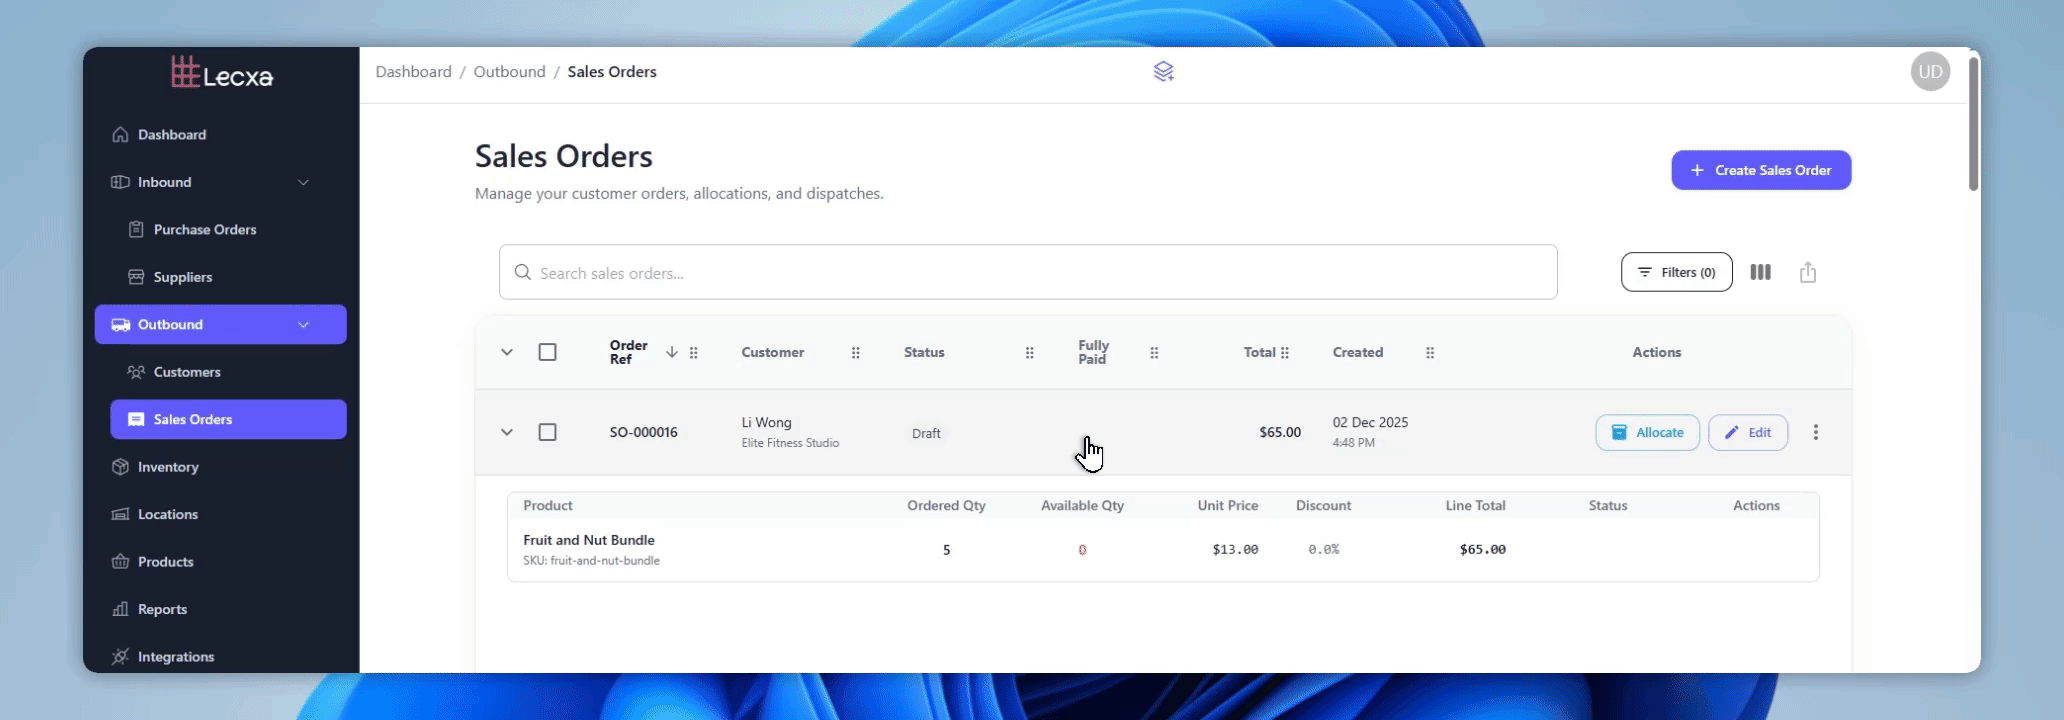Screen dimensions: 2064x720
Task: Click the Customer column drag handle
Action: tap(855, 353)
